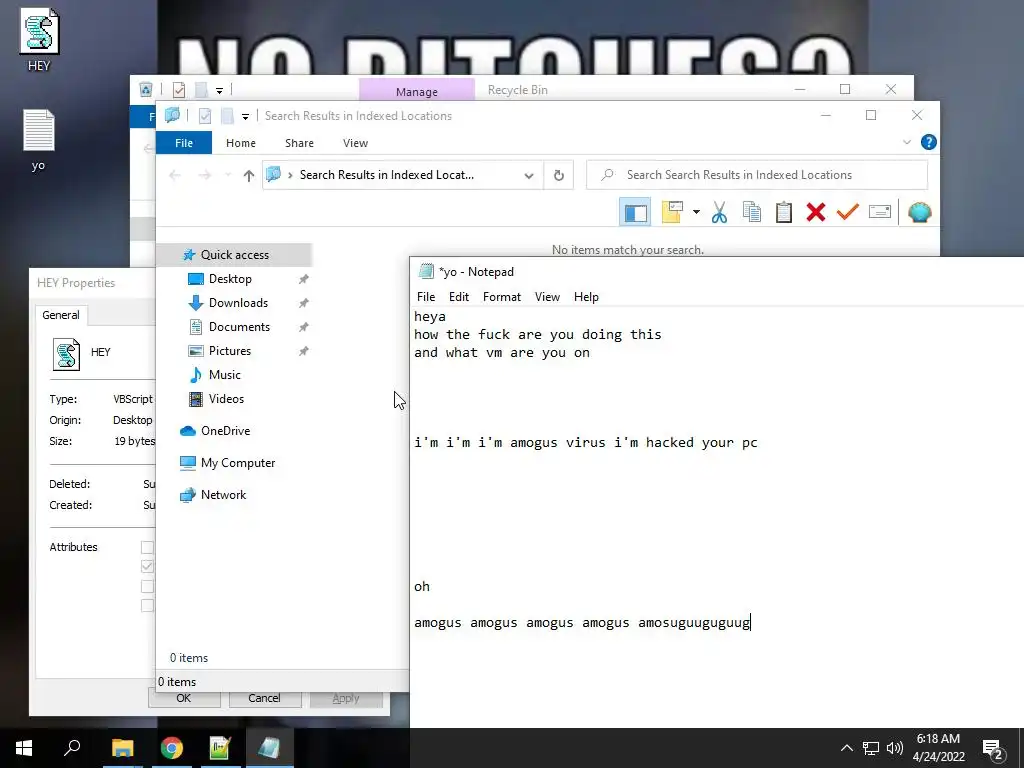The image size is (1024, 768).
Task: Click the scissors Cut icon
Action: [x=719, y=212]
